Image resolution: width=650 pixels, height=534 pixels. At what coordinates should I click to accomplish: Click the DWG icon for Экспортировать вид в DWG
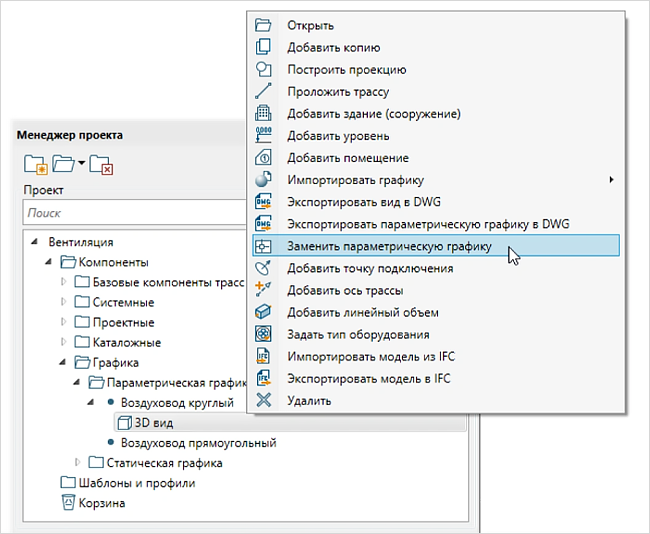pos(264,202)
